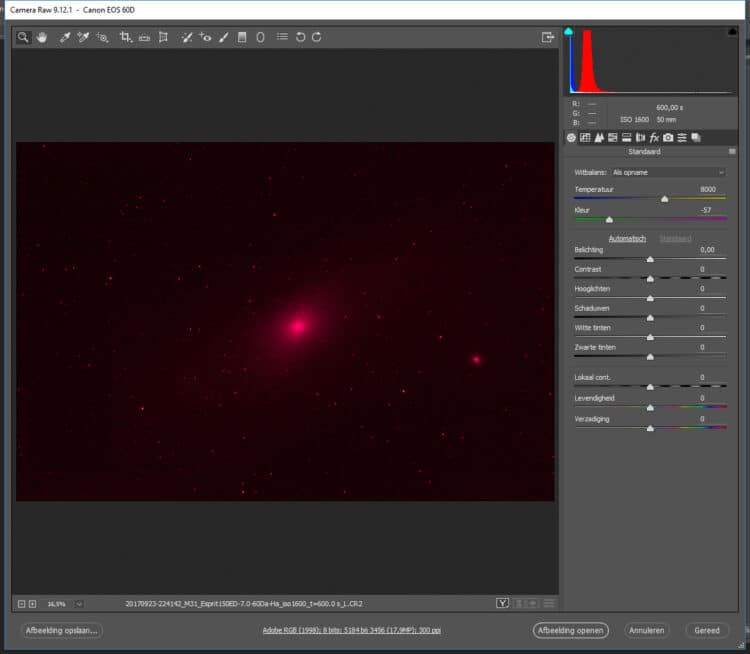Click the Afbeelding openen button

570,630
